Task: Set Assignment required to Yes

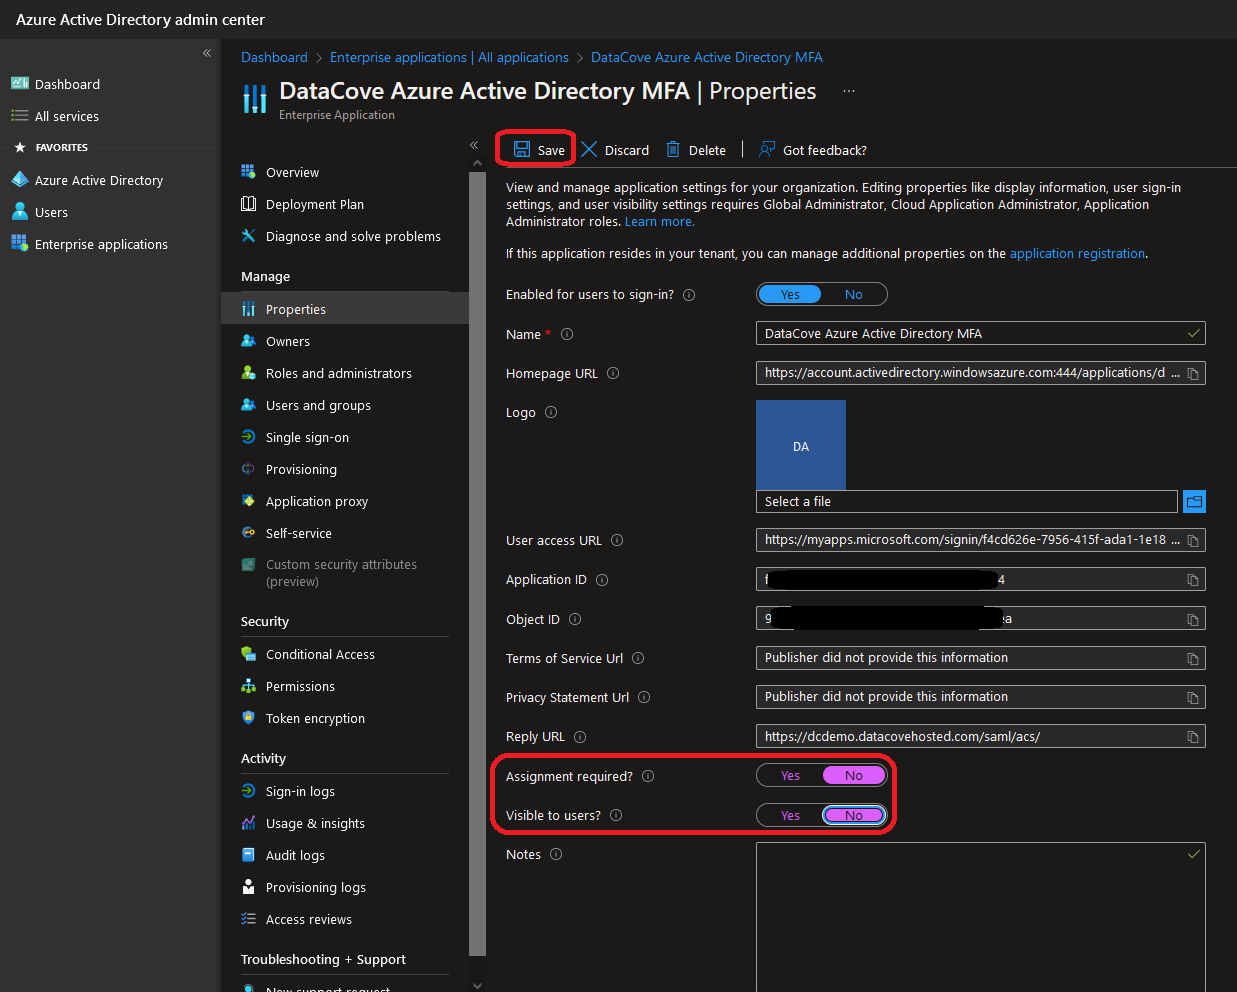Action: (790, 776)
